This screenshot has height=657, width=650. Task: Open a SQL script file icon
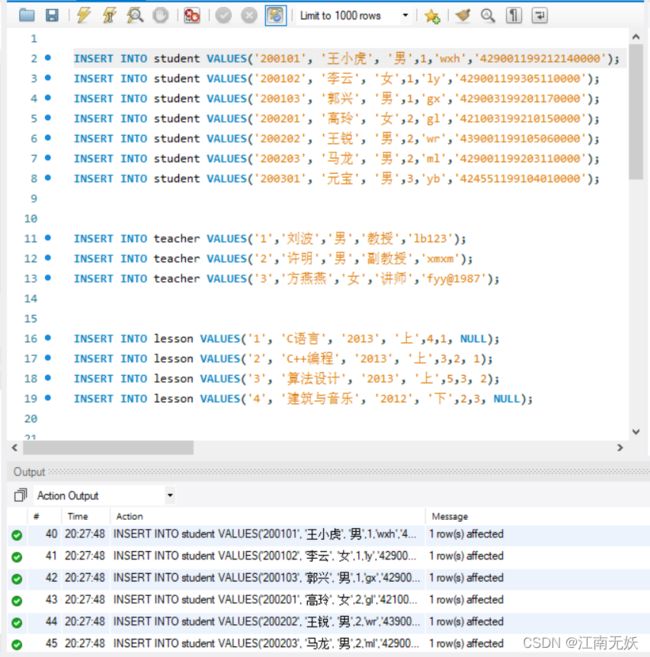[x=27, y=16]
